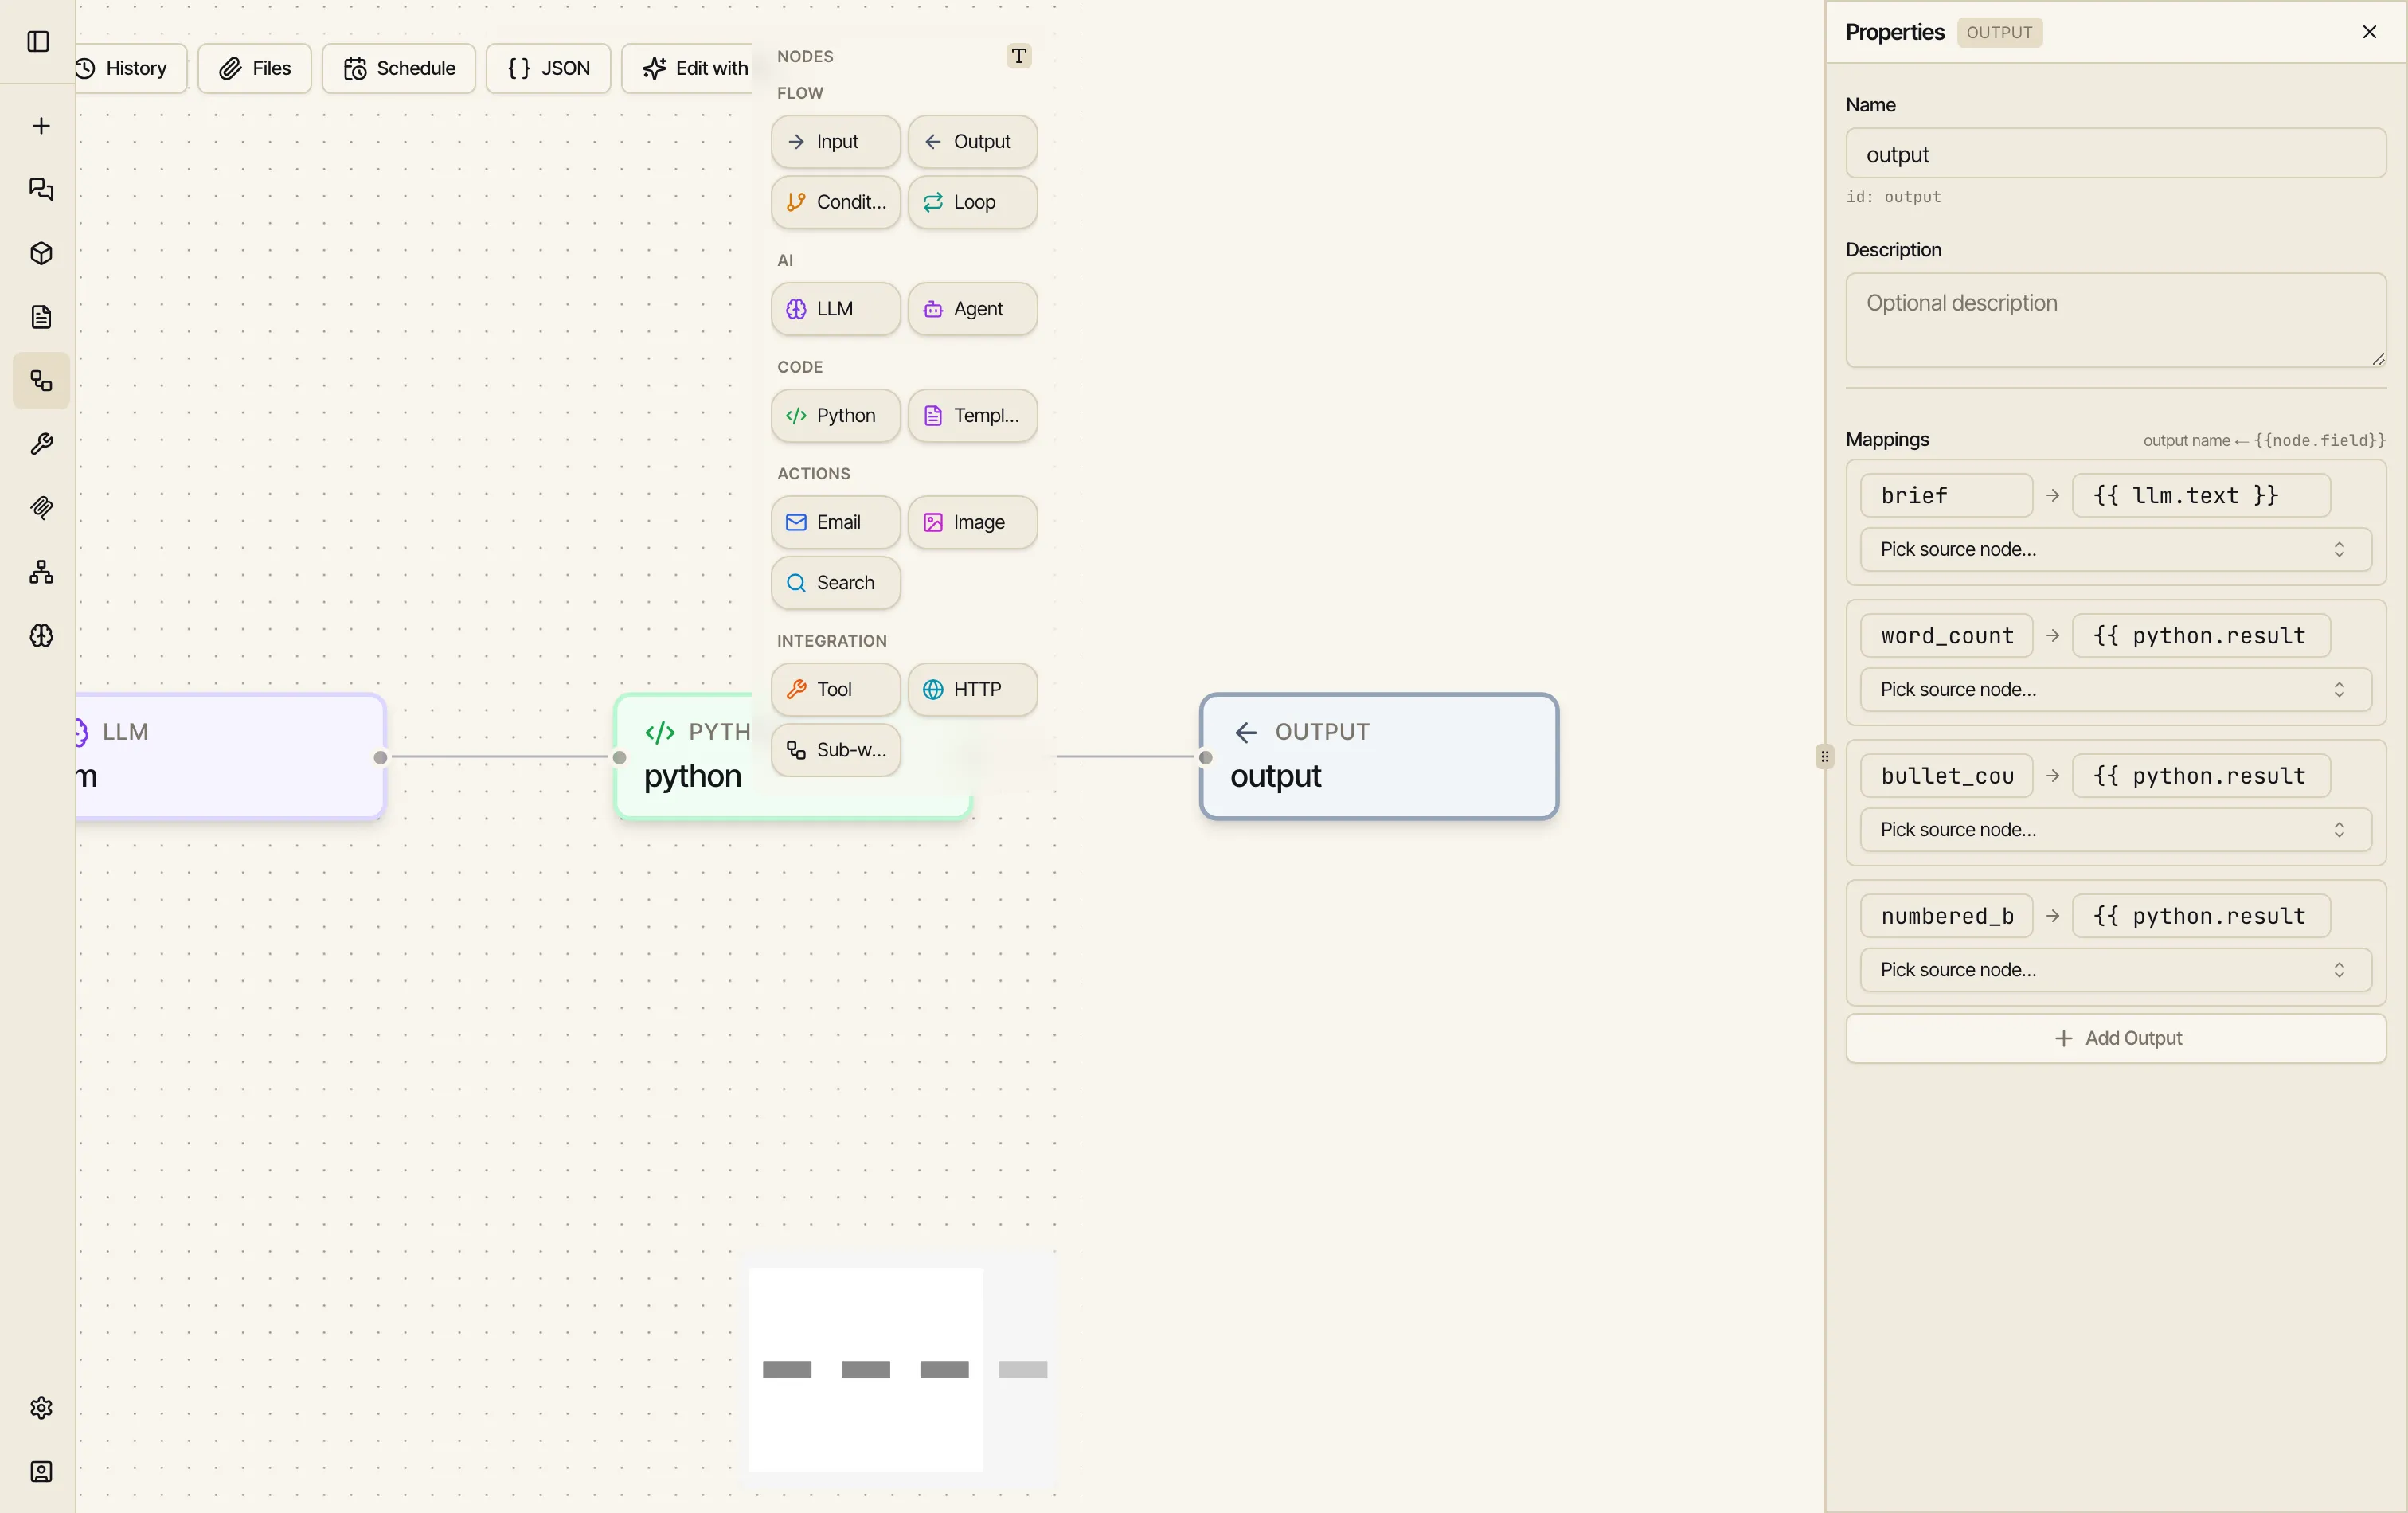Add an Output node from the Flow section
The image size is (2408, 1513).
pos(972,142)
